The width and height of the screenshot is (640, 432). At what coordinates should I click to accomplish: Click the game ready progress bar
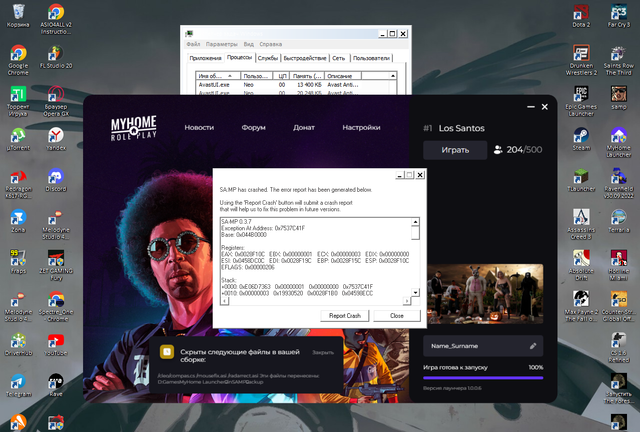tap(483, 378)
